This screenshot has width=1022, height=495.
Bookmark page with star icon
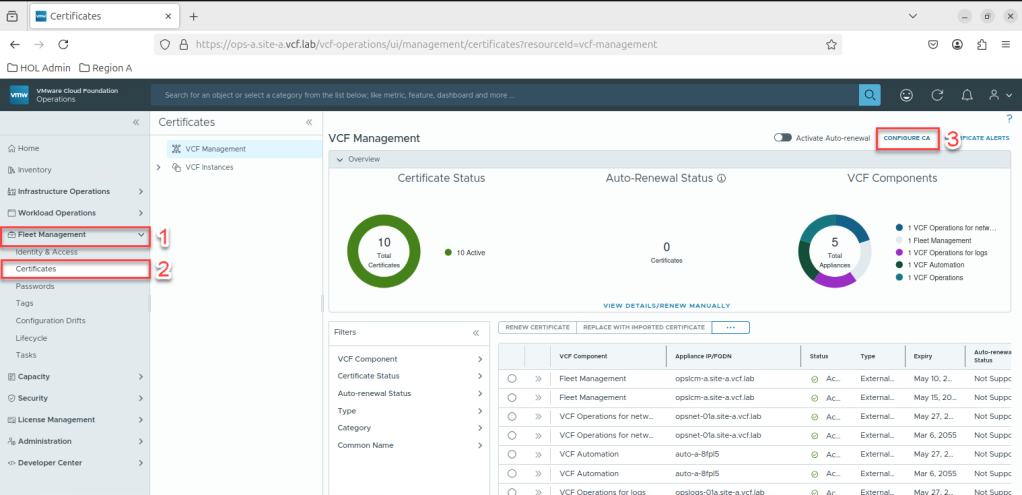tap(831, 44)
